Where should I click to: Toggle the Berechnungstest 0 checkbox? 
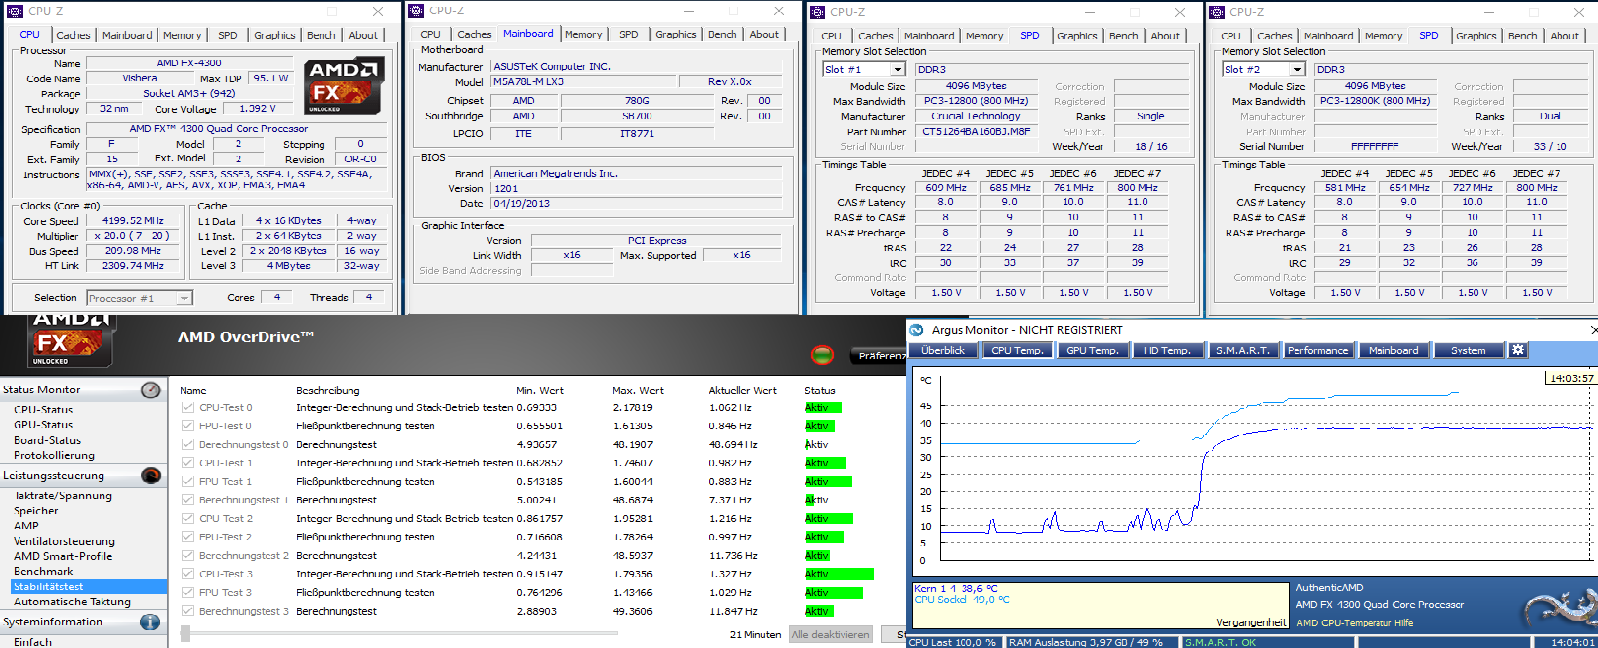point(188,444)
